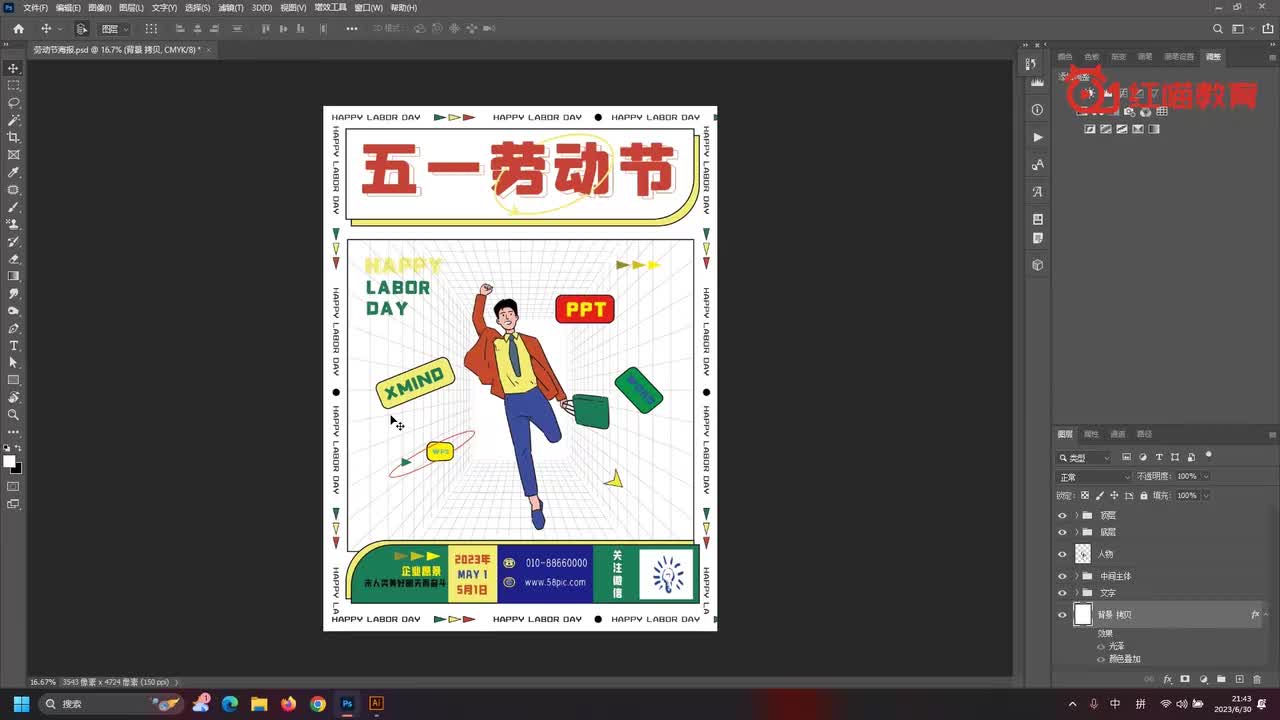Toggle the 光泽 effect visibility

pyautogui.click(x=1101, y=646)
